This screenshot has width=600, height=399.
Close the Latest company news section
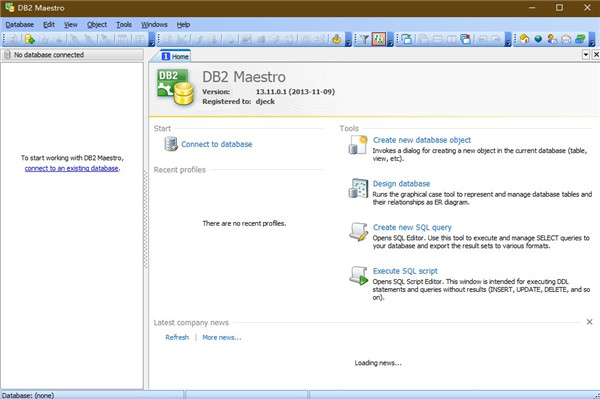pos(589,322)
